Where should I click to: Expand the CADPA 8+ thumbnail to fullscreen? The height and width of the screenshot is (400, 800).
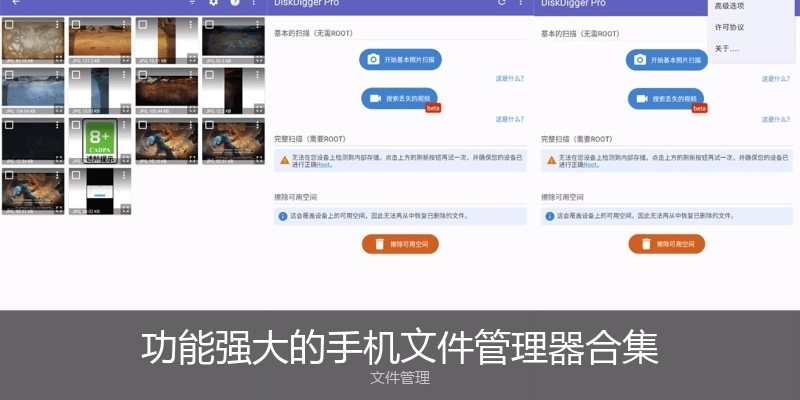[x=126, y=159]
